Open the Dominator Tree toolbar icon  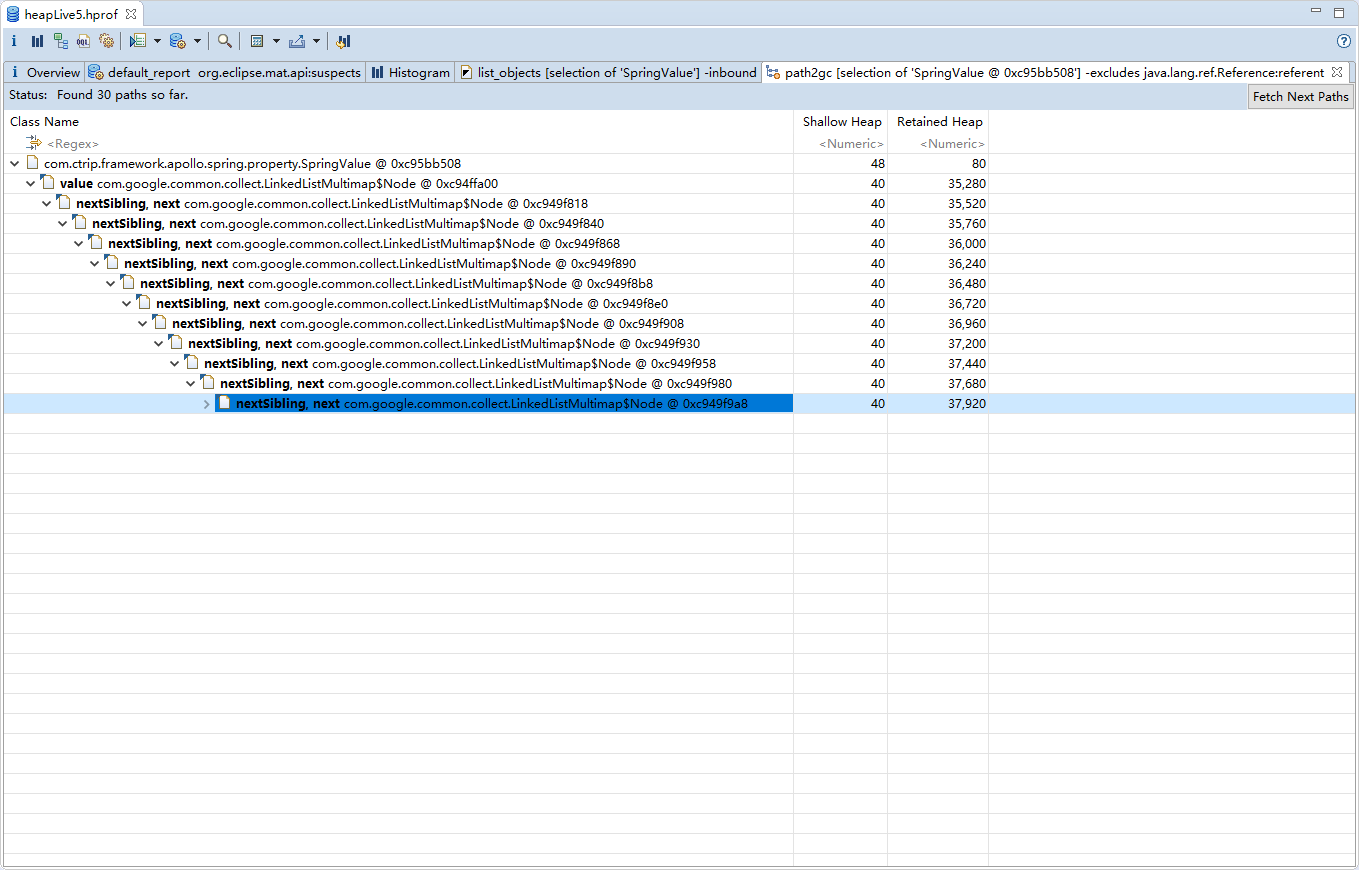[61, 41]
